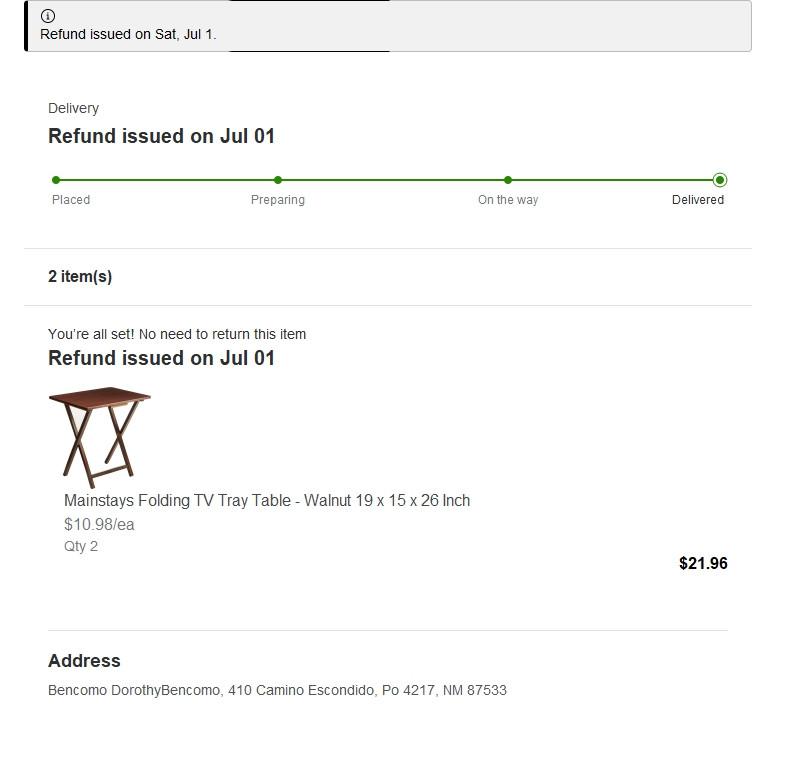800x766 pixels.
Task: Click the $10.98/ea unit price
Action: click(x=99, y=524)
